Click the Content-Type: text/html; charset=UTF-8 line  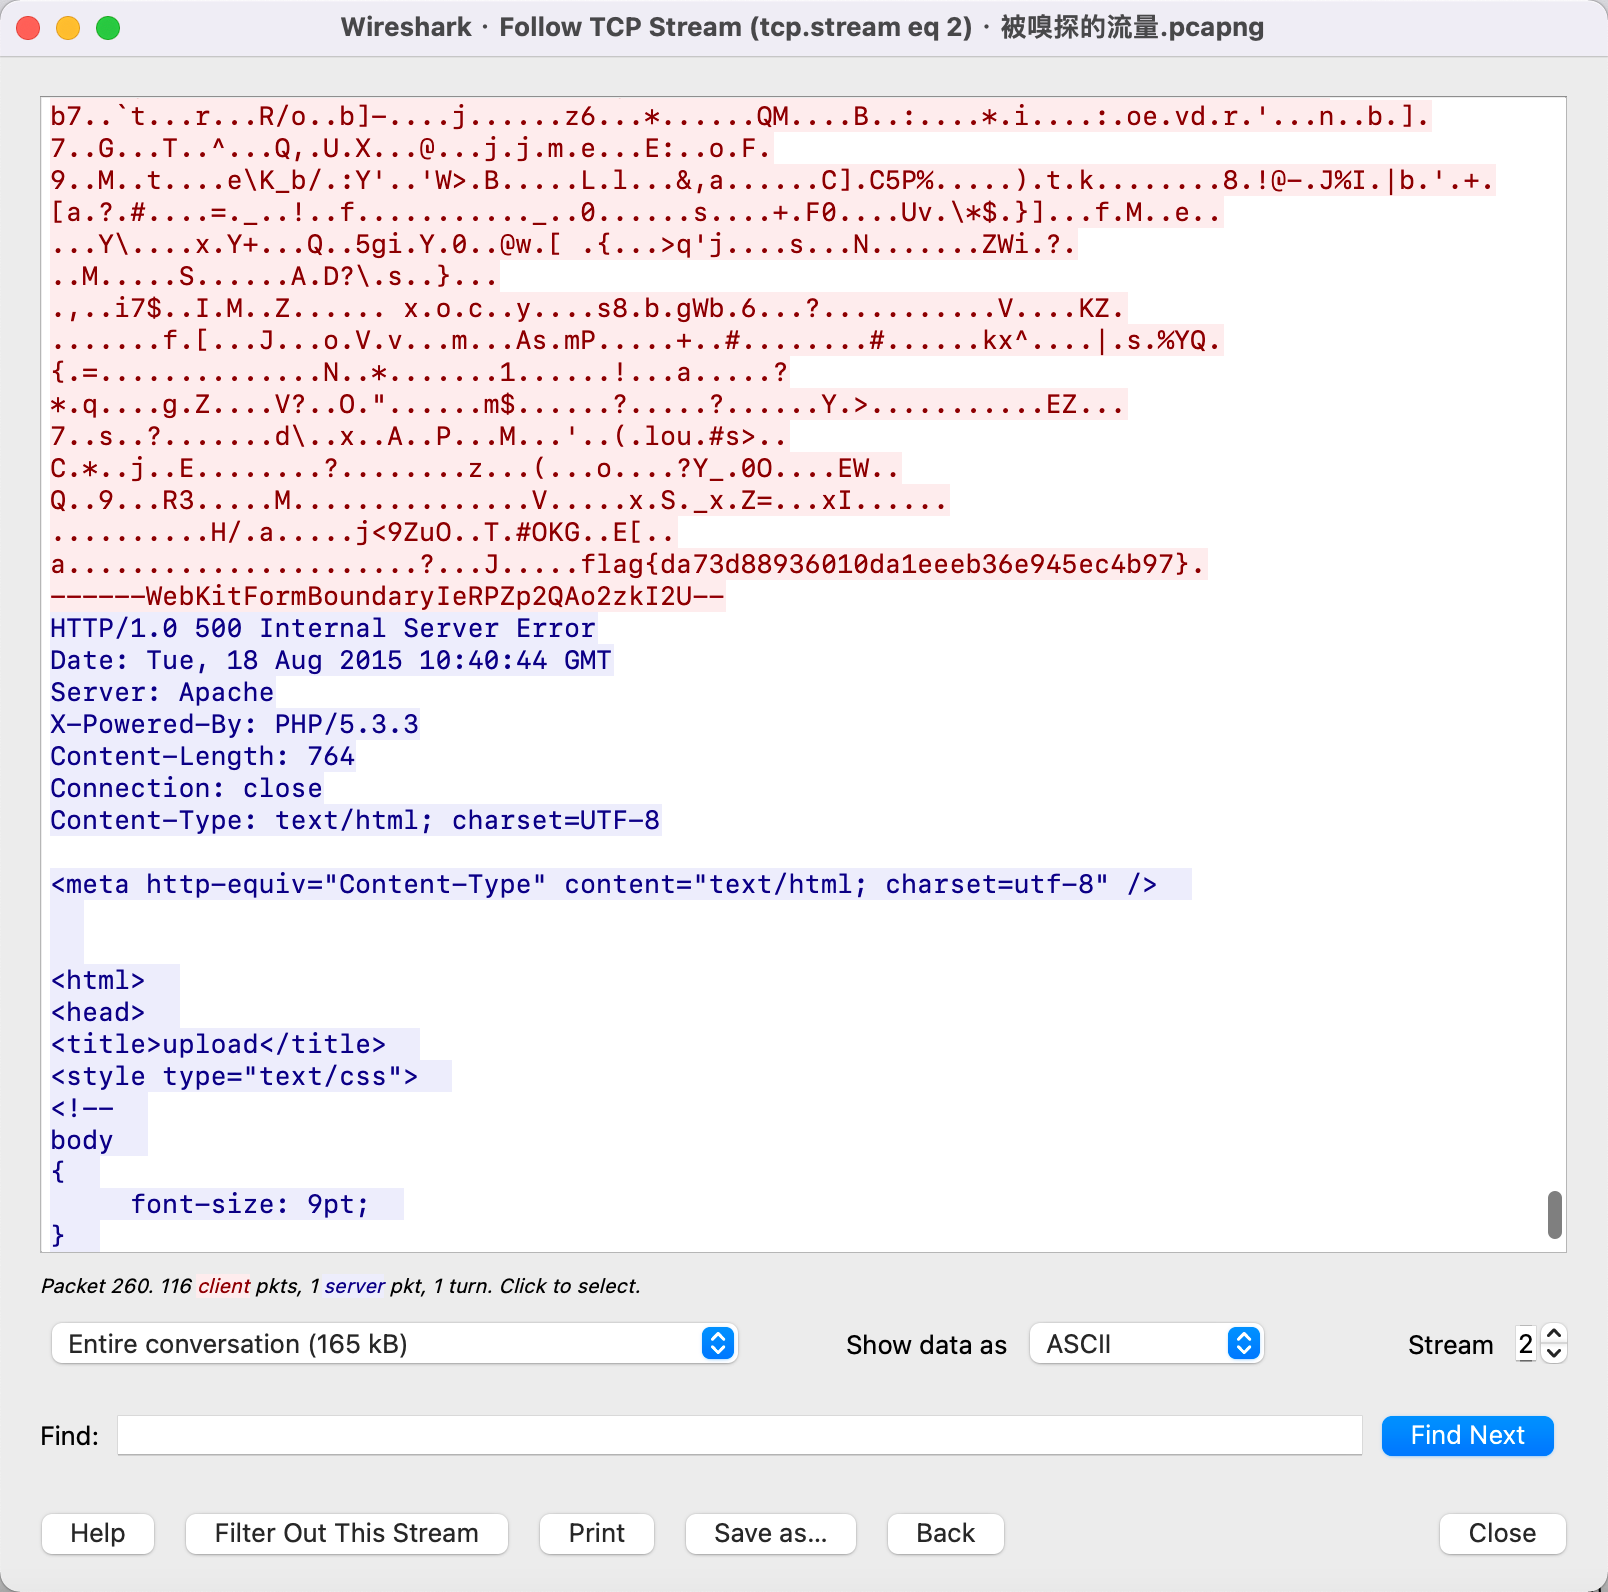(x=355, y=820)
